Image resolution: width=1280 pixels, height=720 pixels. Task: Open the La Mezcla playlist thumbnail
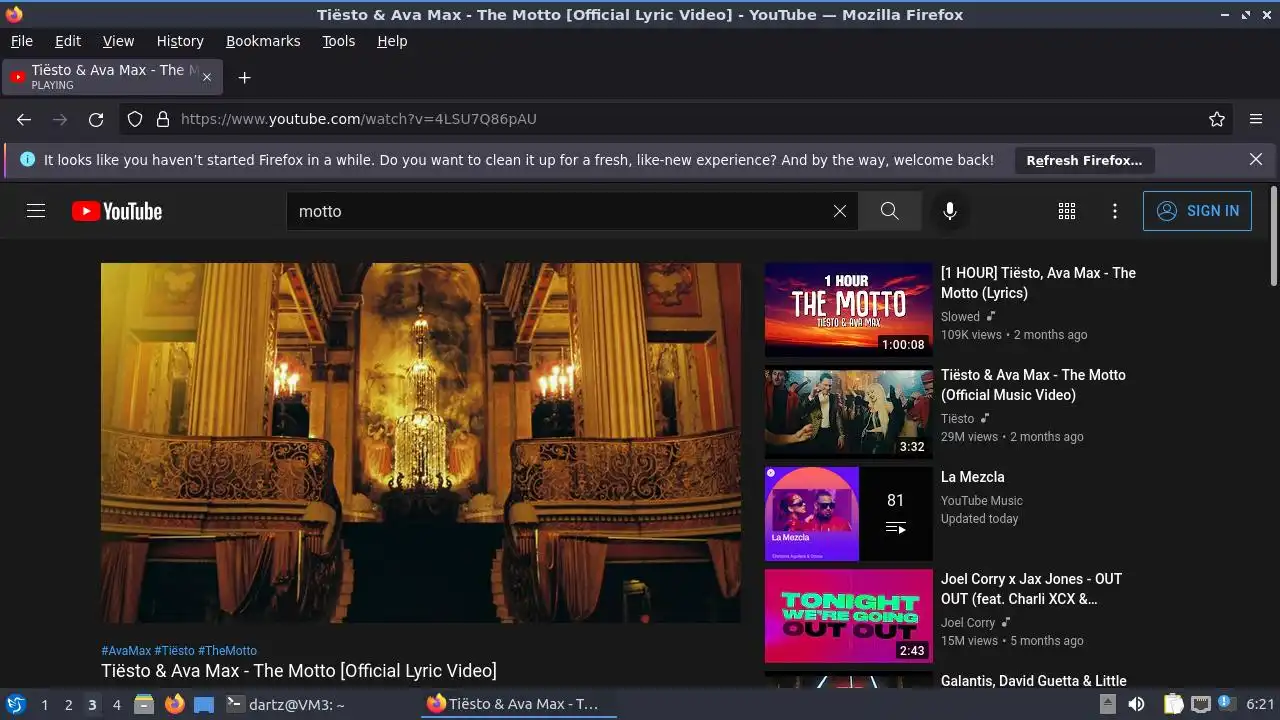848,514
